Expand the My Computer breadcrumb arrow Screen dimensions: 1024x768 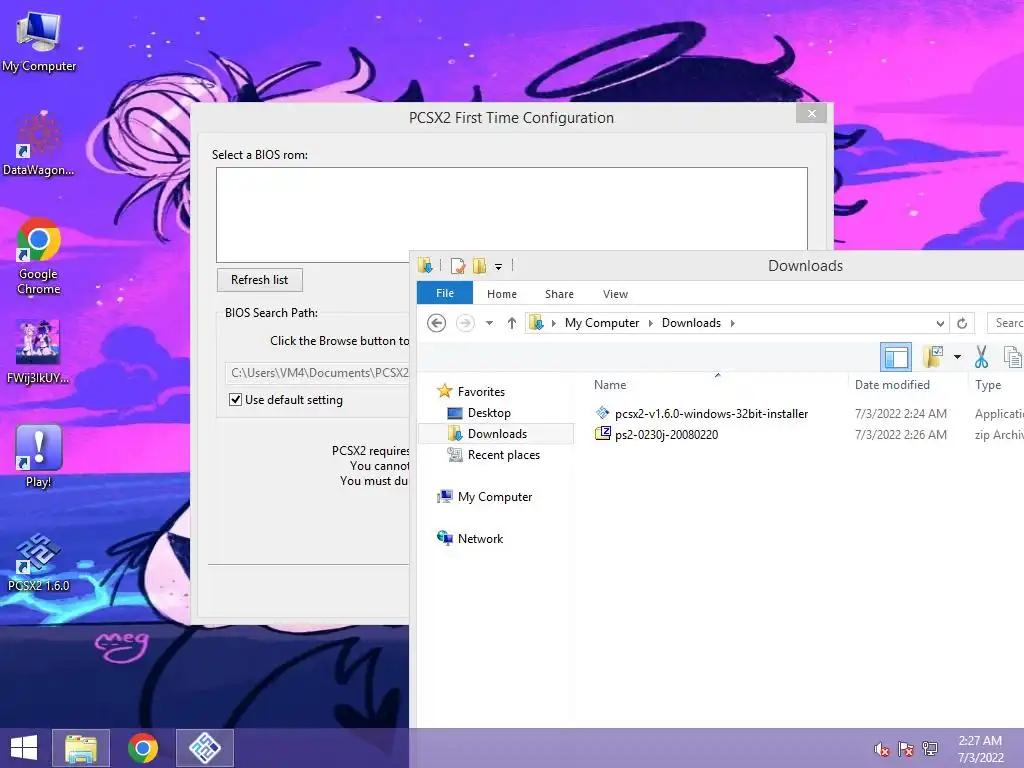(650, 323)
